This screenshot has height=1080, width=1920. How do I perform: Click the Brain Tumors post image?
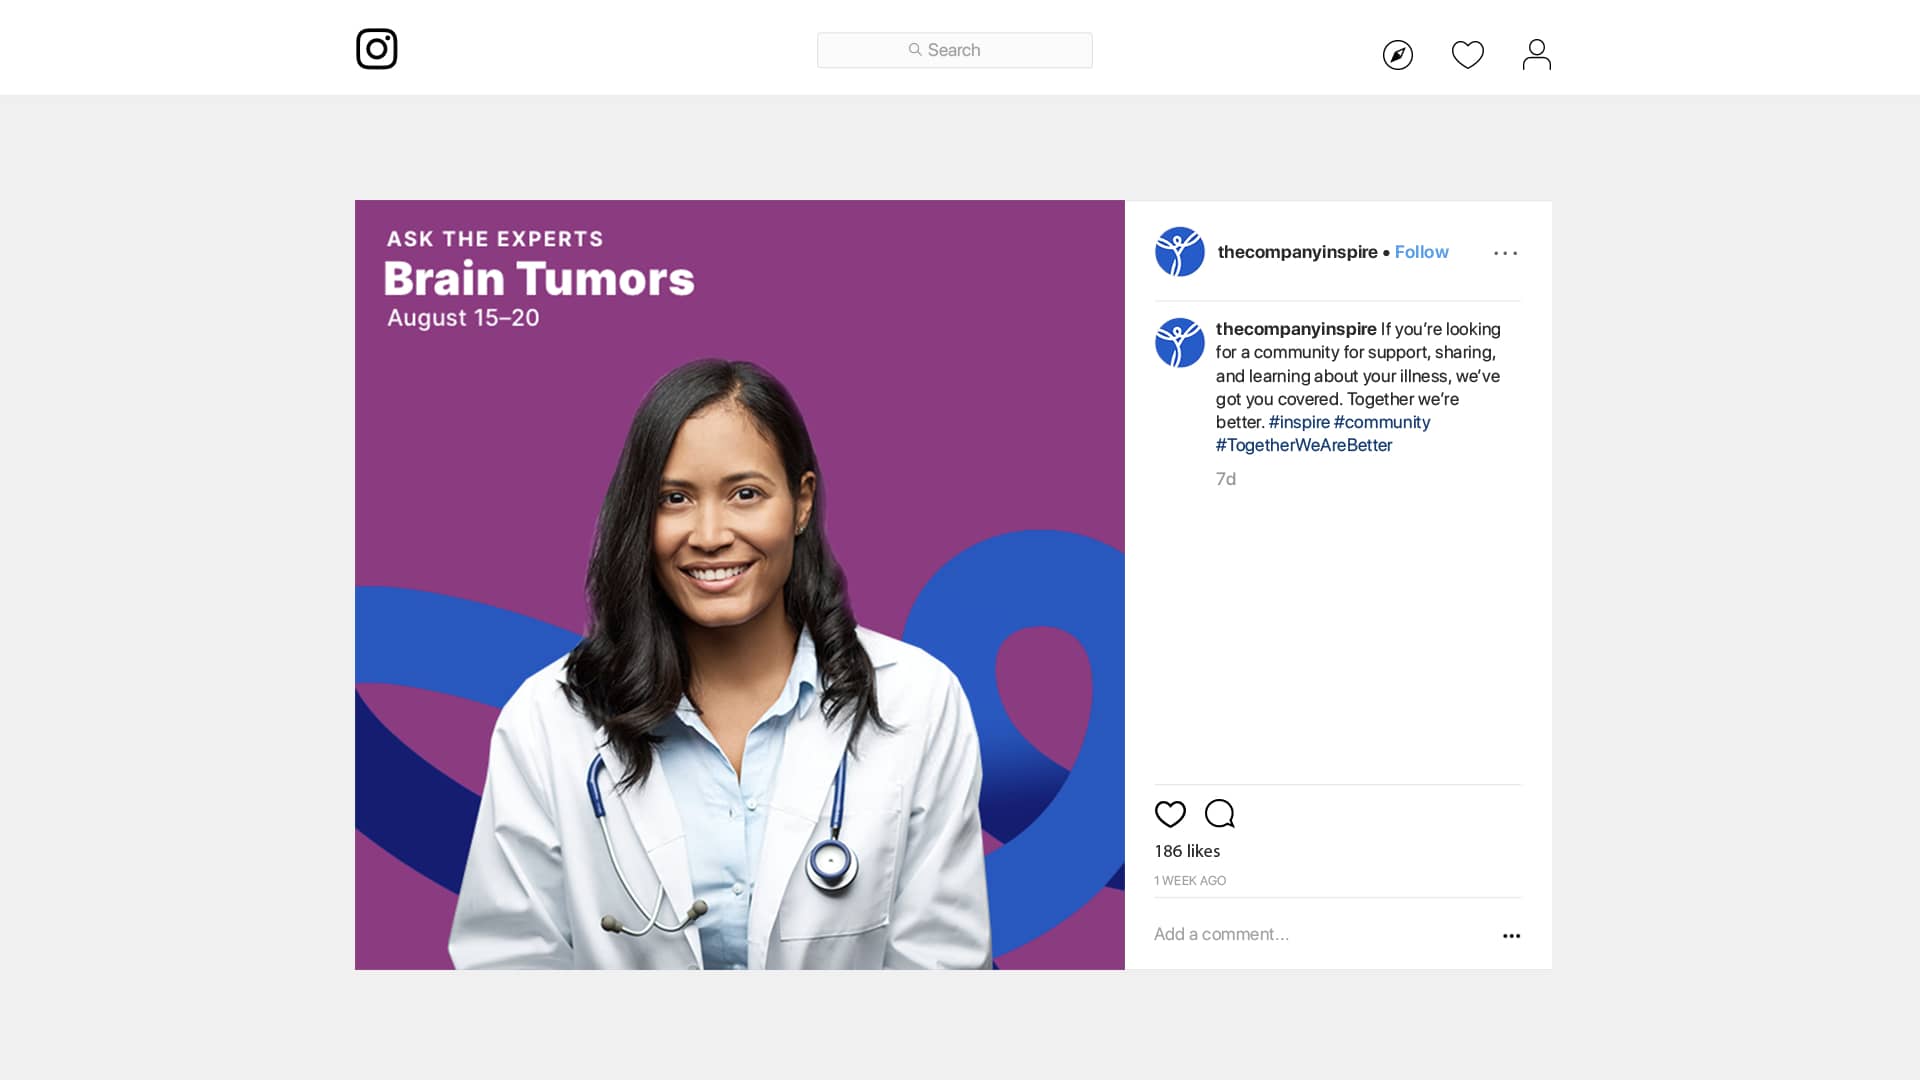(740, 585)
